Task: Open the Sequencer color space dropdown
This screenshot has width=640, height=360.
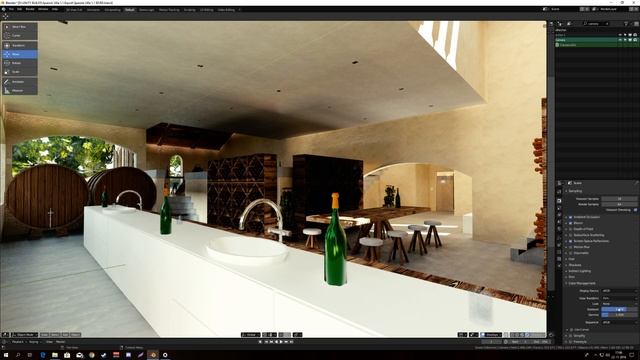Action: tap(619, 322)
